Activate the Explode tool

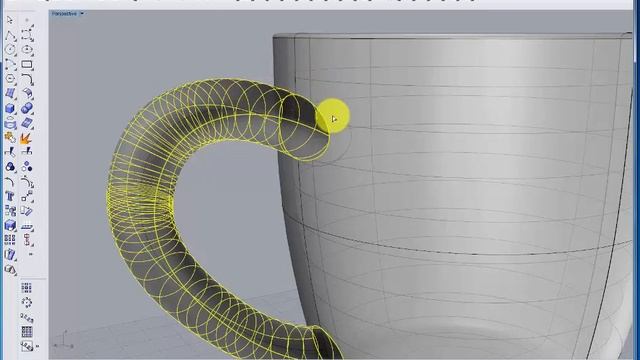(27, 138)
